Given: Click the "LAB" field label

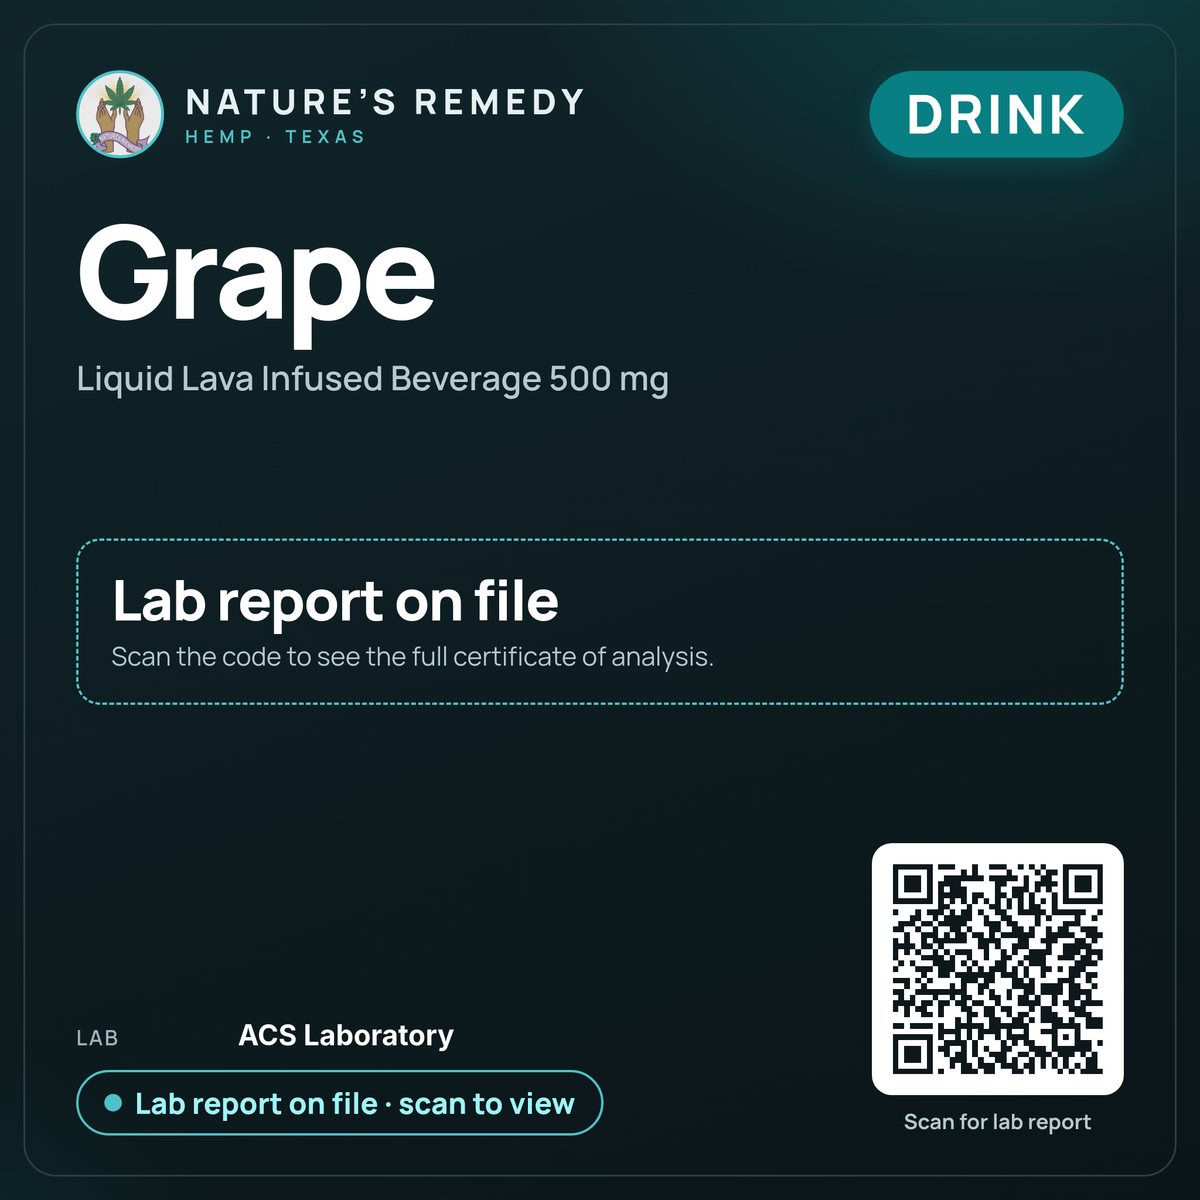Looking at the screenshot, I should pos(97,1038).
